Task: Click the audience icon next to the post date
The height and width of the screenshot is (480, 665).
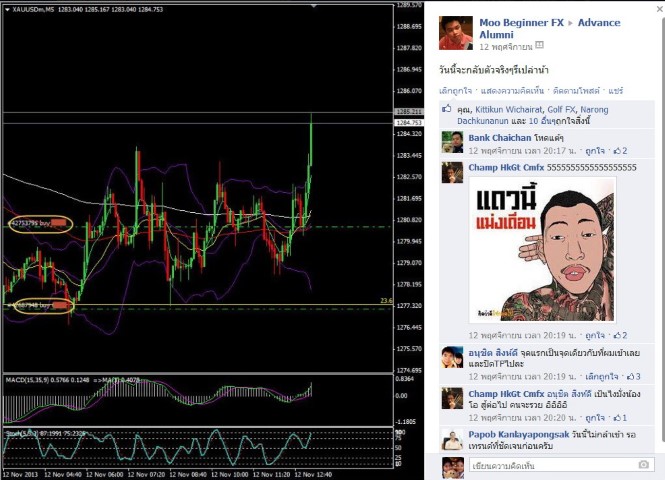Action: (x=539, y=45)
